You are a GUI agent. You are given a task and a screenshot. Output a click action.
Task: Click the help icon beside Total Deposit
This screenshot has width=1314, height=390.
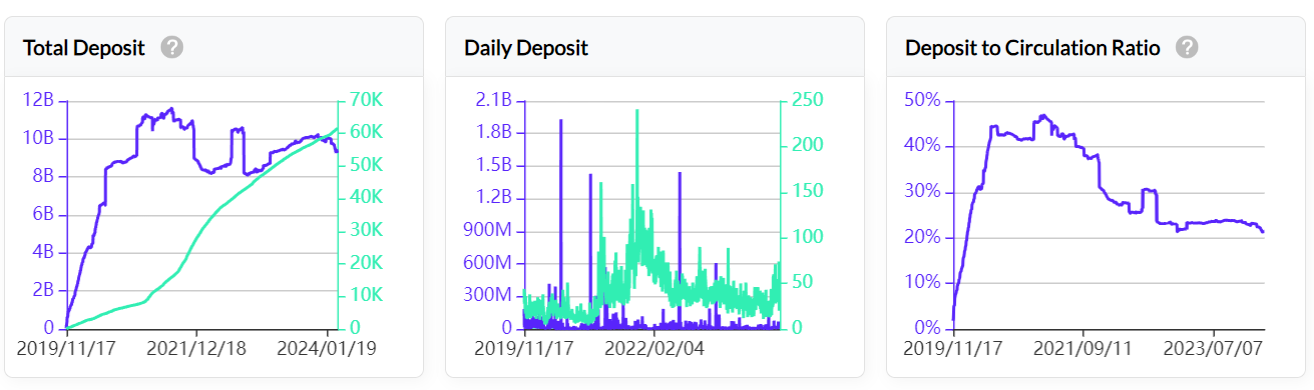[172, 47]
